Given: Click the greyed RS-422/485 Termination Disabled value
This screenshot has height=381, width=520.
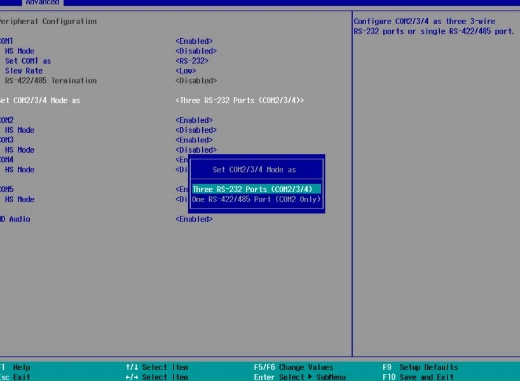Looking at the screenshot, I should (196, 81).
